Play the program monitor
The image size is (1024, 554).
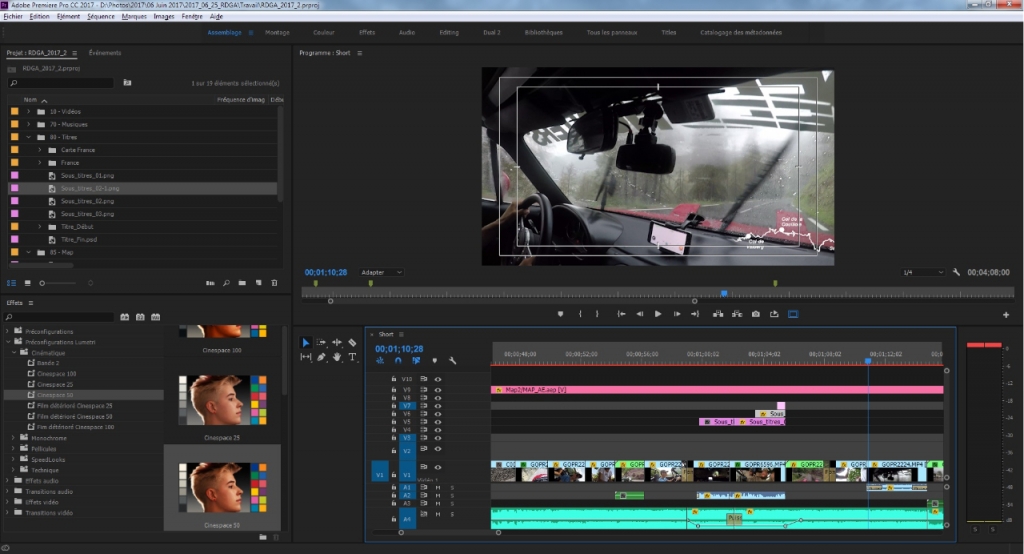point(658,314)
